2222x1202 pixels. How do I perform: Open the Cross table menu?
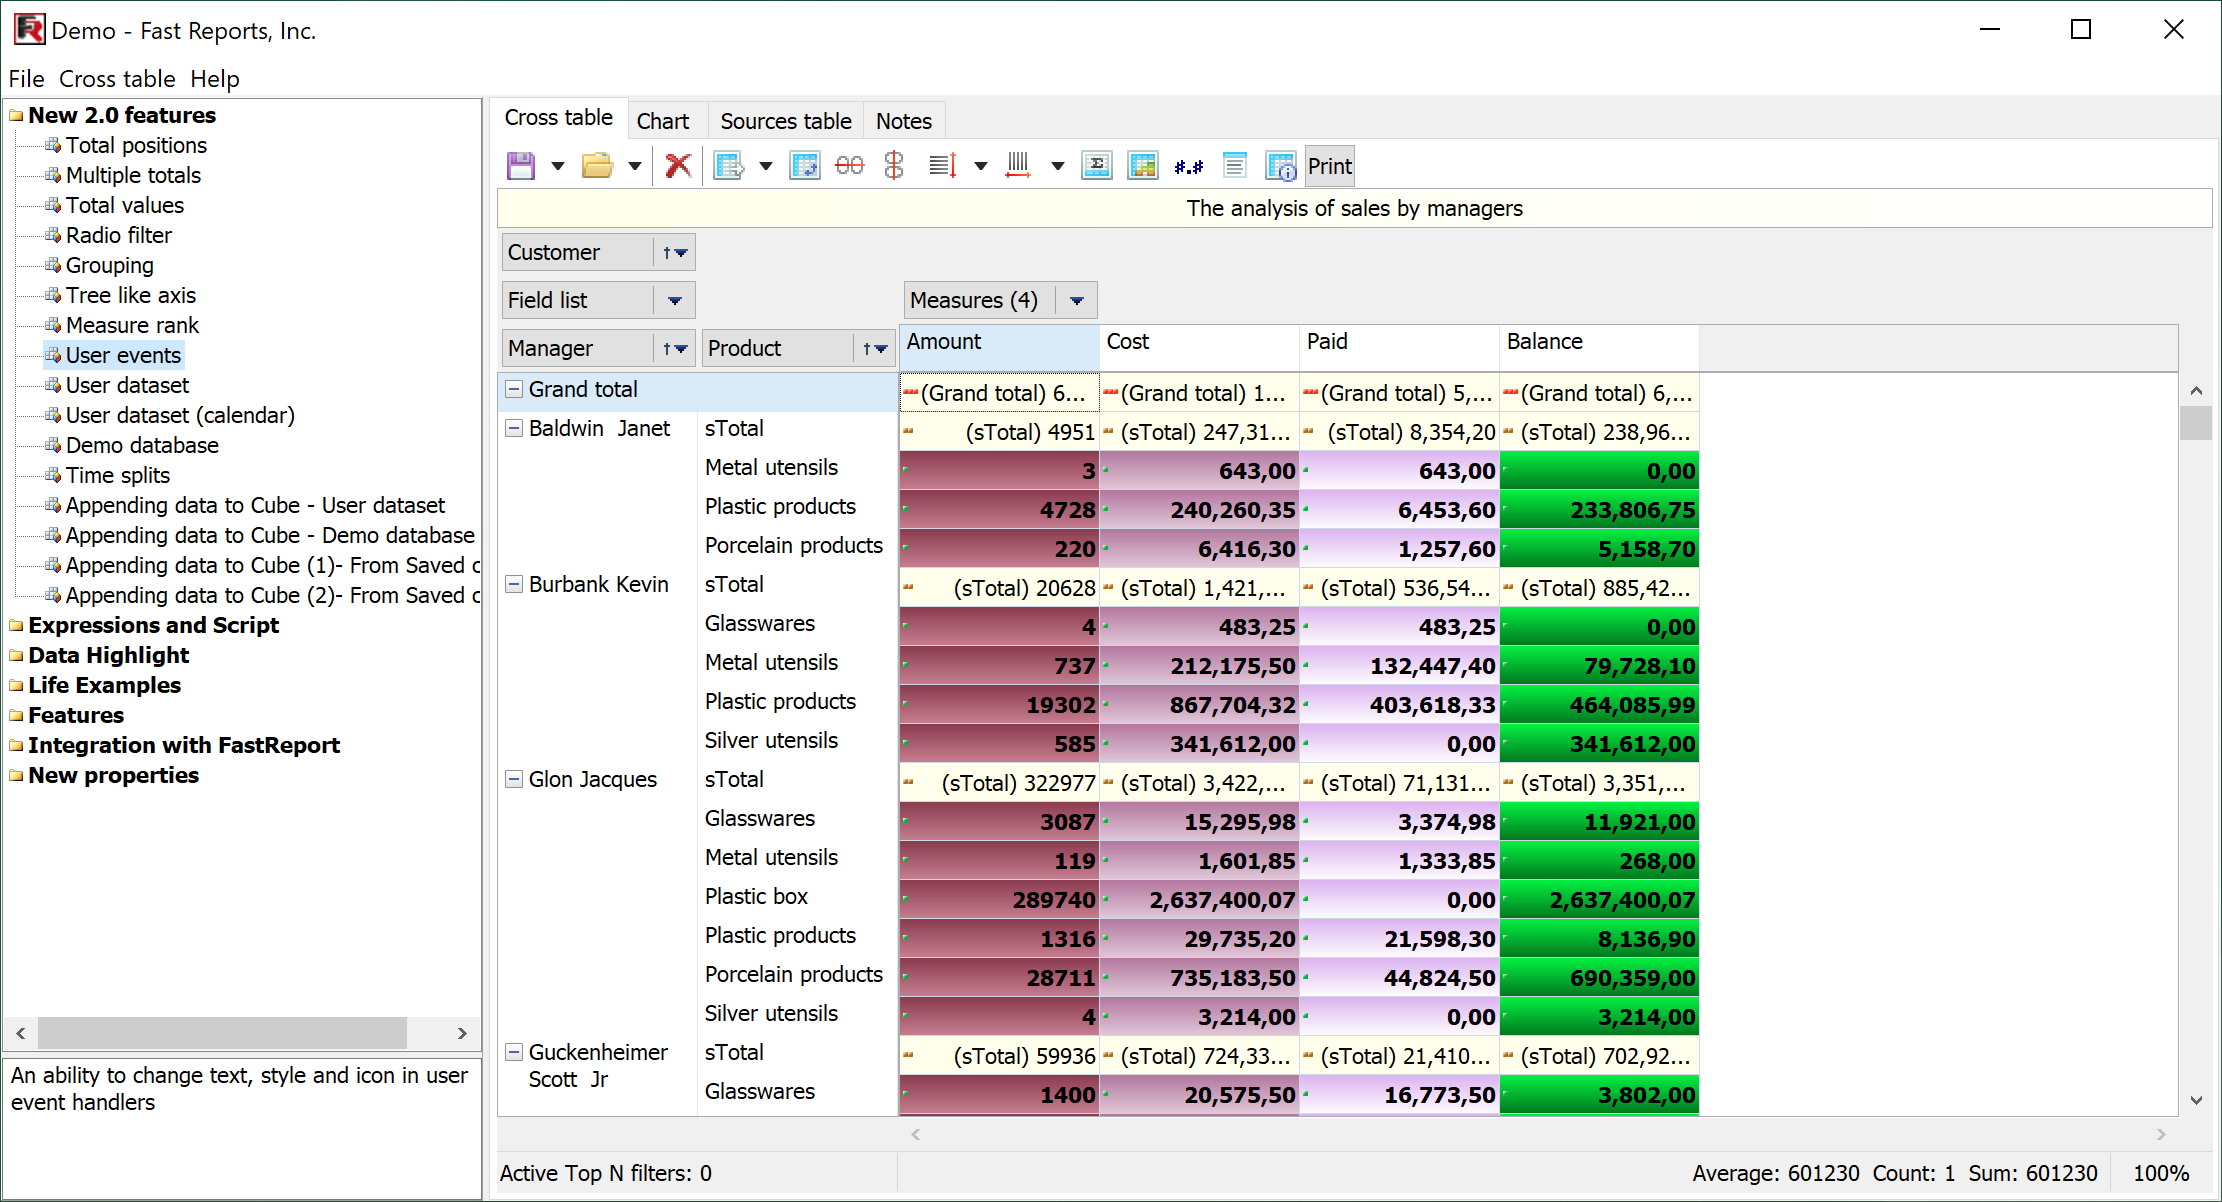117,79
